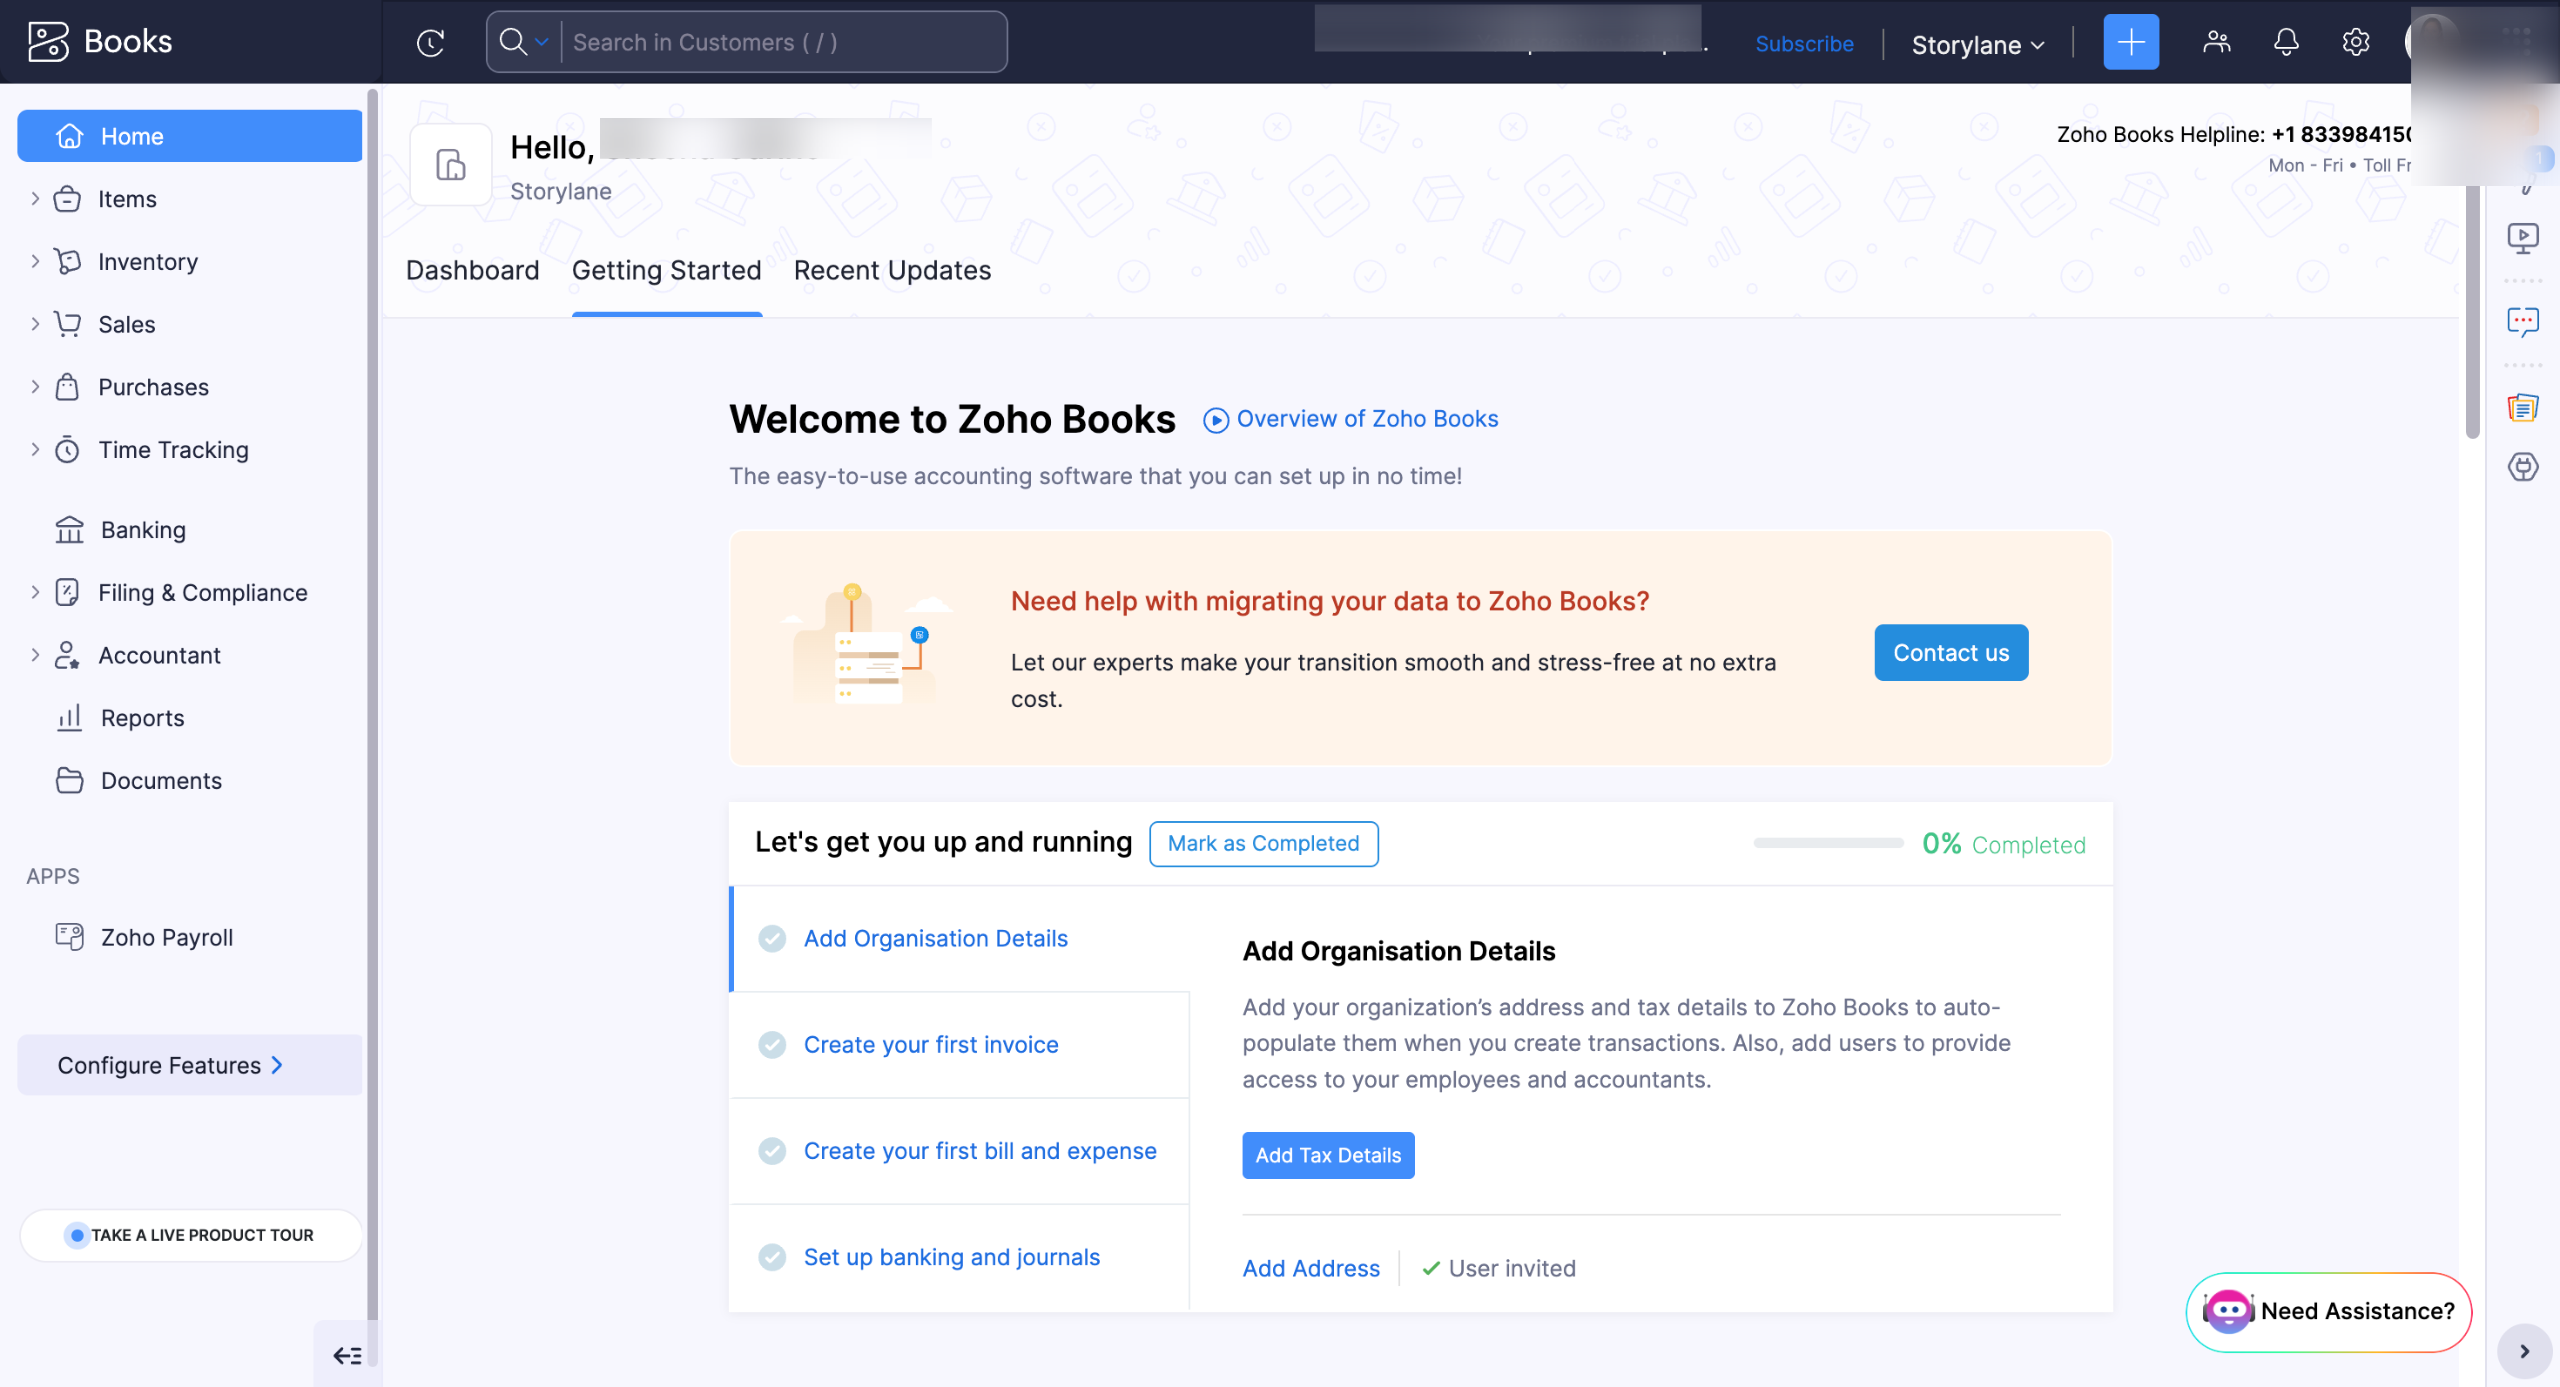Open the Overview of Zoho Books link
The image size is (2560, 1387).
(x=1366, y=419)
